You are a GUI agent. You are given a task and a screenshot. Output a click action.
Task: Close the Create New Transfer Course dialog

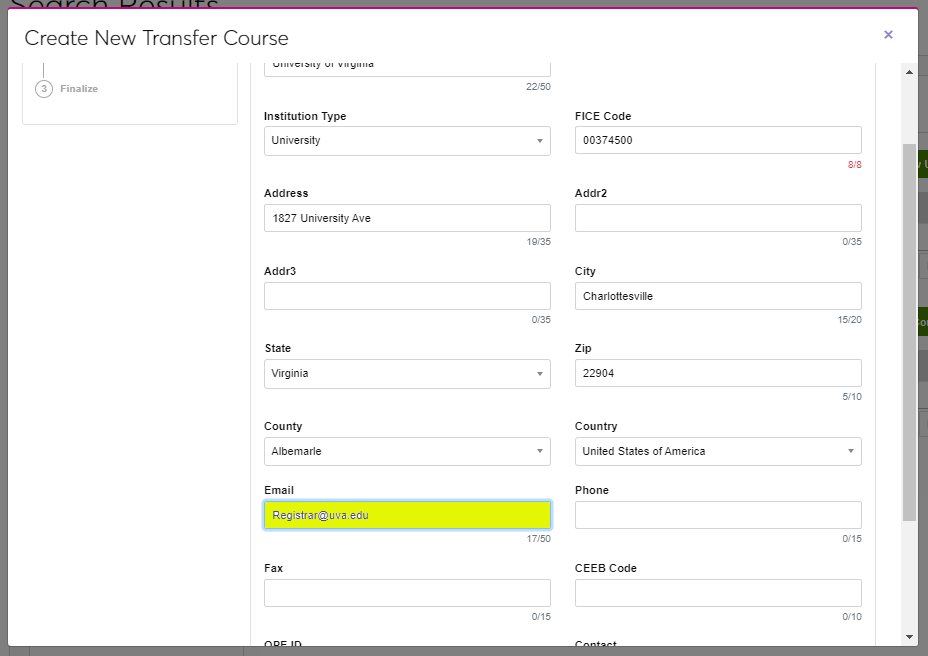pos(888,35)
